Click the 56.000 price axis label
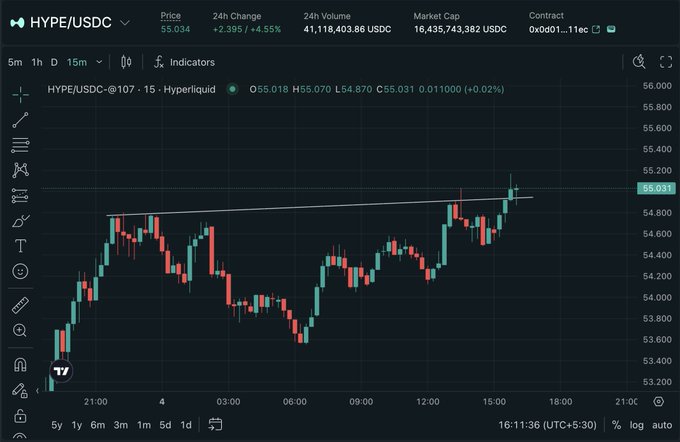 [657, 86]
